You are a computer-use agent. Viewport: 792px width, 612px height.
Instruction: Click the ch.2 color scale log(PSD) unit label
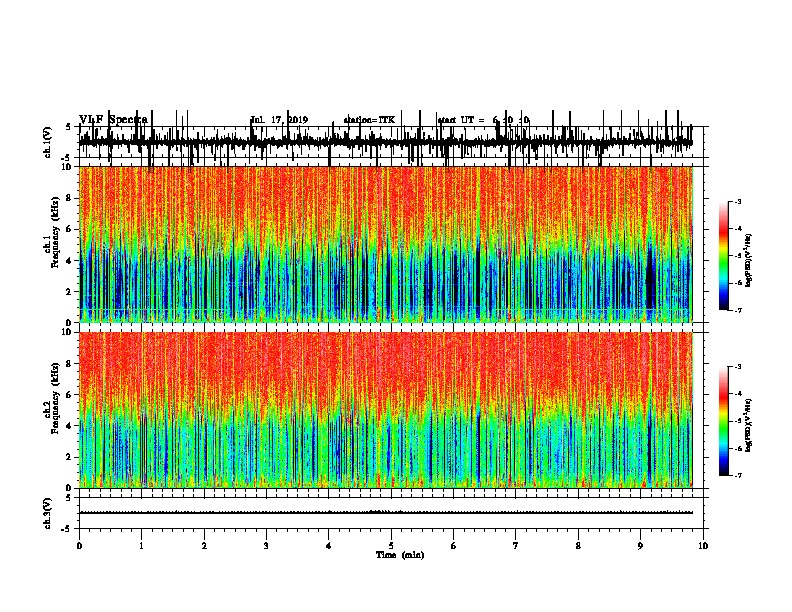749,425
